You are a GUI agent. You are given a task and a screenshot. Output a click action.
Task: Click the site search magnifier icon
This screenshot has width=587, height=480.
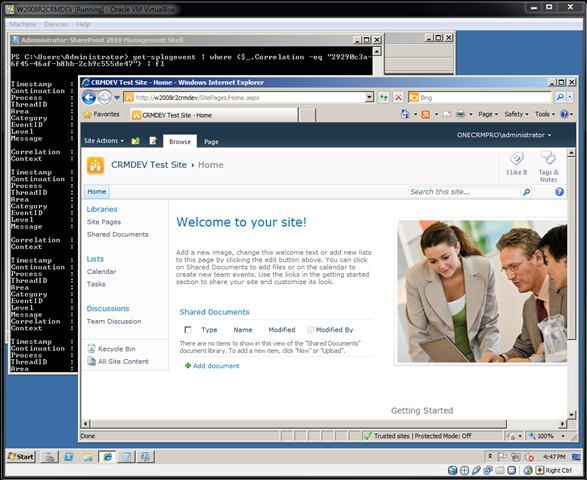click(x=526, y=192)
